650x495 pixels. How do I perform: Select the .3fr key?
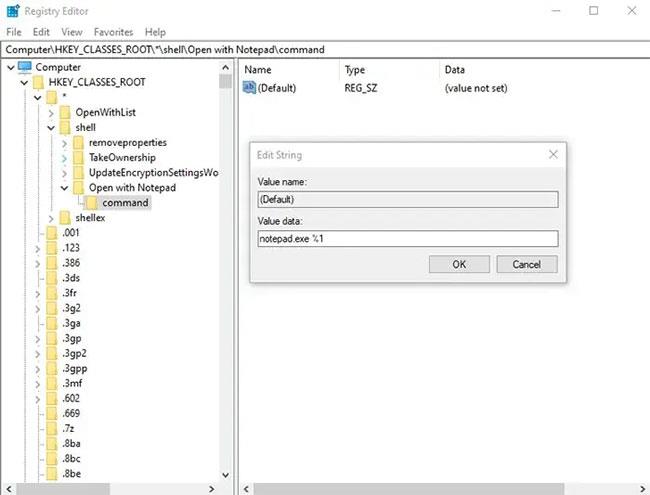[x=69, y=293]
